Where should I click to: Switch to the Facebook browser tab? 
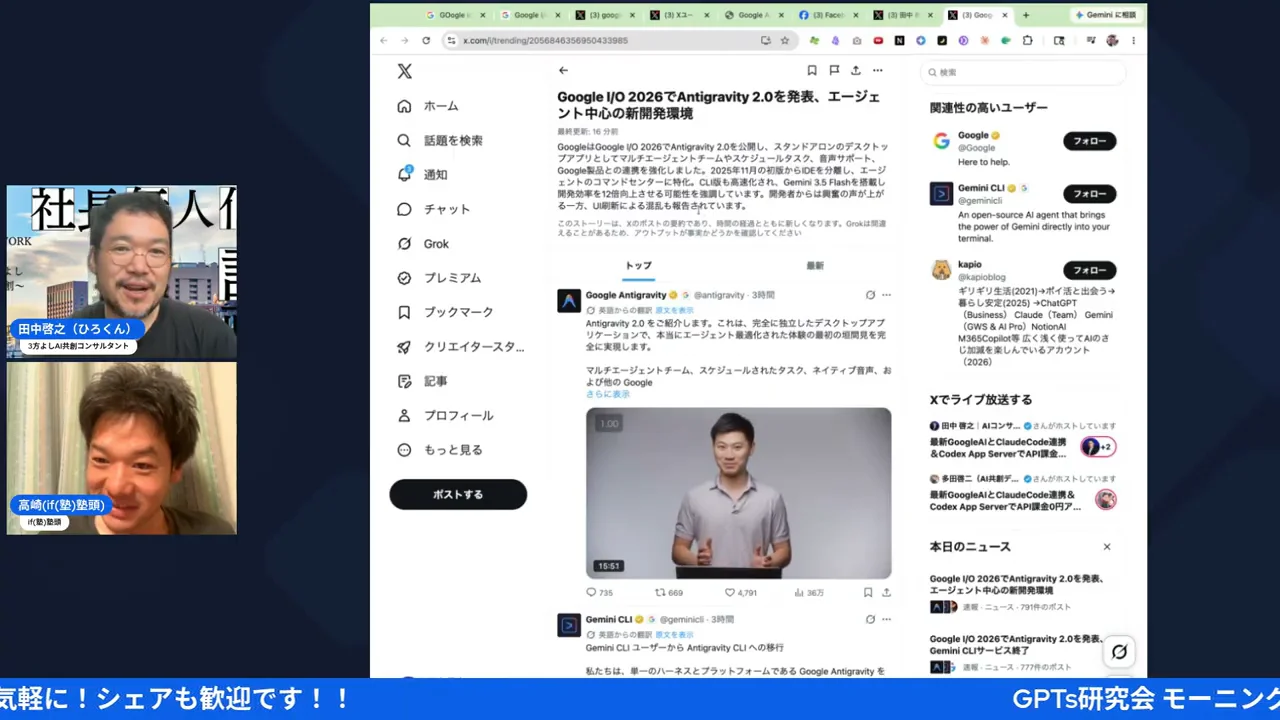828,15
